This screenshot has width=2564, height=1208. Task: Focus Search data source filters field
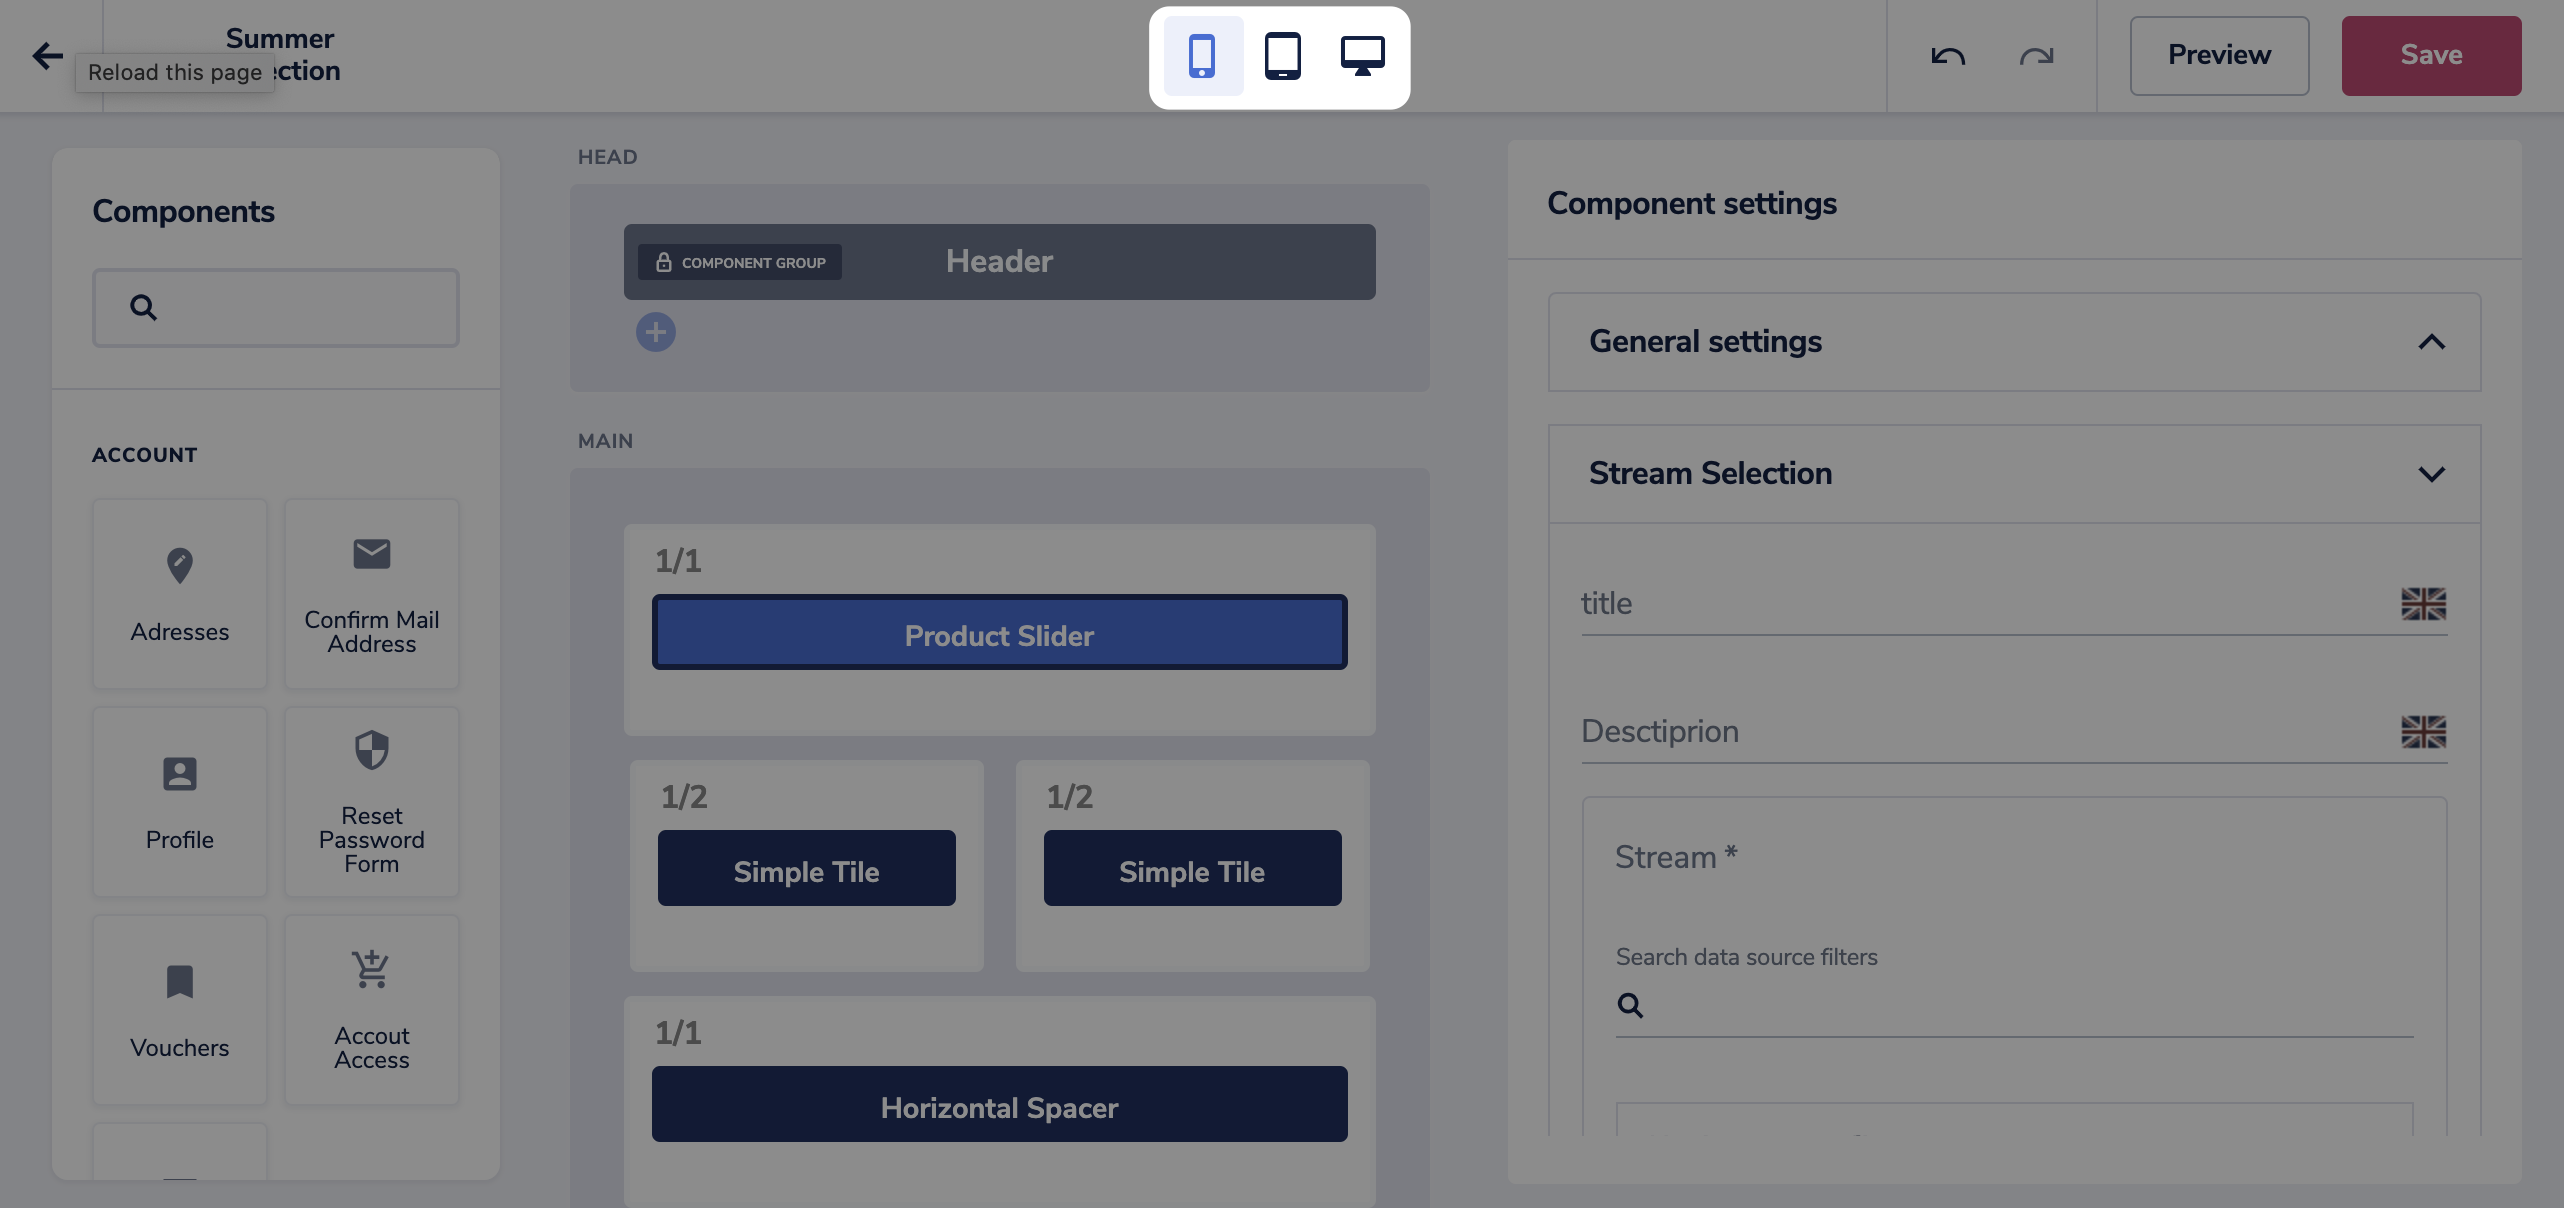click(x=2015, y=1005)
